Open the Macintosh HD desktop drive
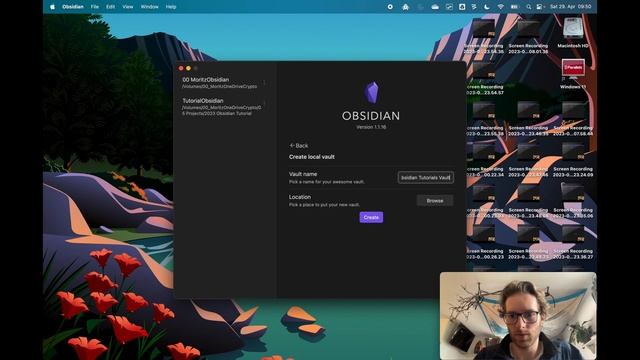The image size is (640, 360). (573, 33)
